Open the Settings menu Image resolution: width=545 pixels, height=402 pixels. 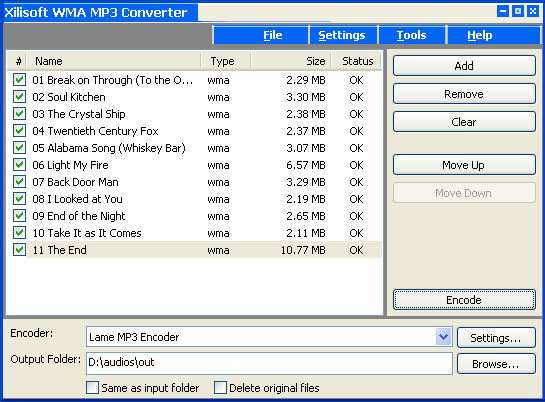point(342,35)
